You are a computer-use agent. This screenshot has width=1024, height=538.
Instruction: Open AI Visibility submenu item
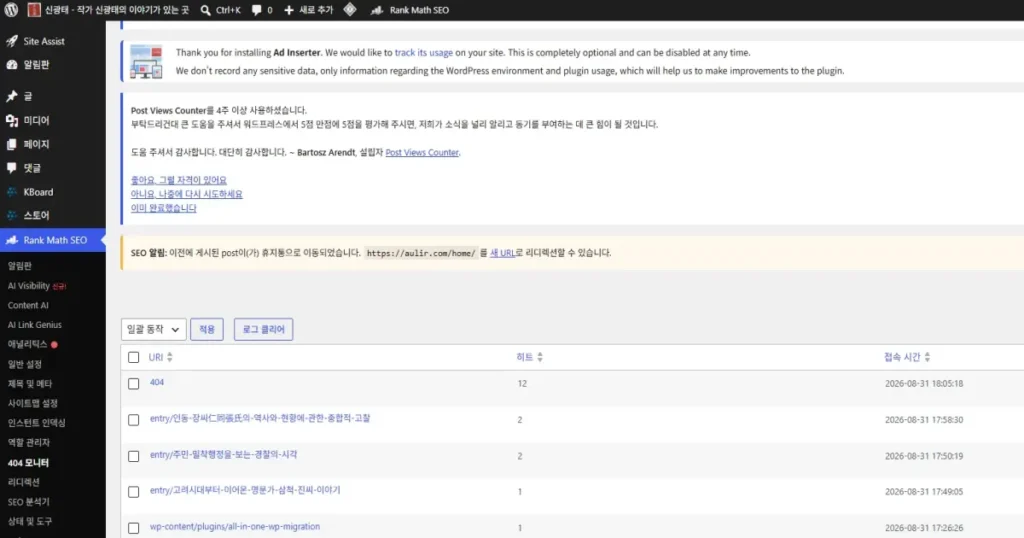37,286
